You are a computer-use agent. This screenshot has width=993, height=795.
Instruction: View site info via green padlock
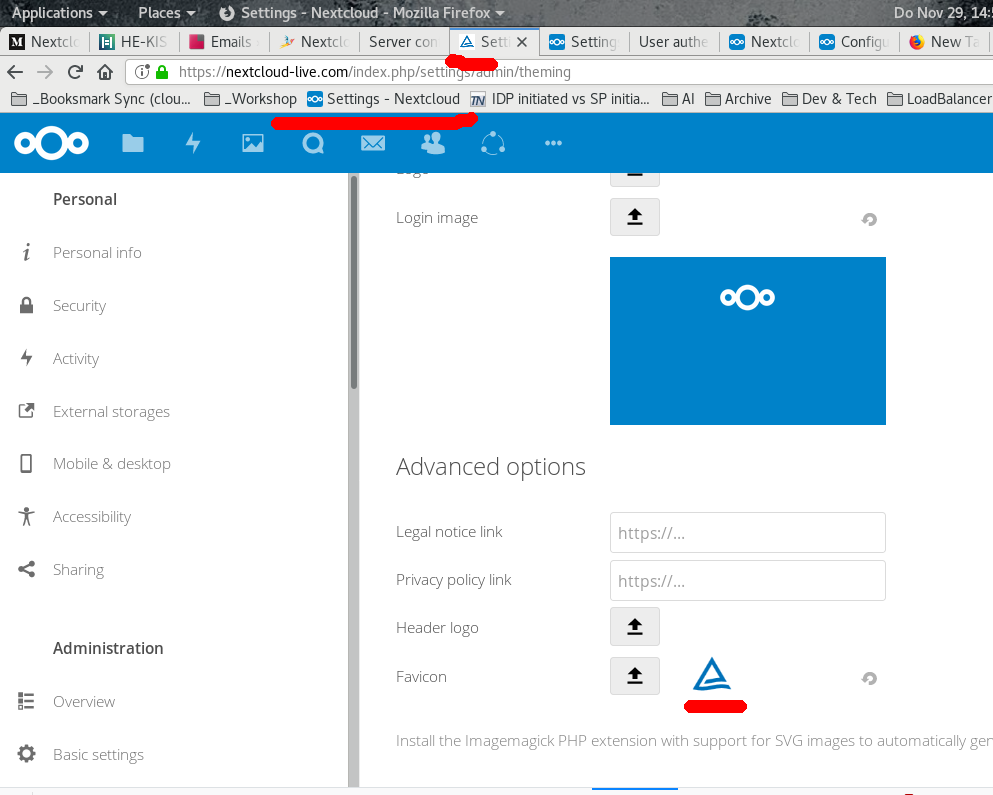tap(162, 72)
